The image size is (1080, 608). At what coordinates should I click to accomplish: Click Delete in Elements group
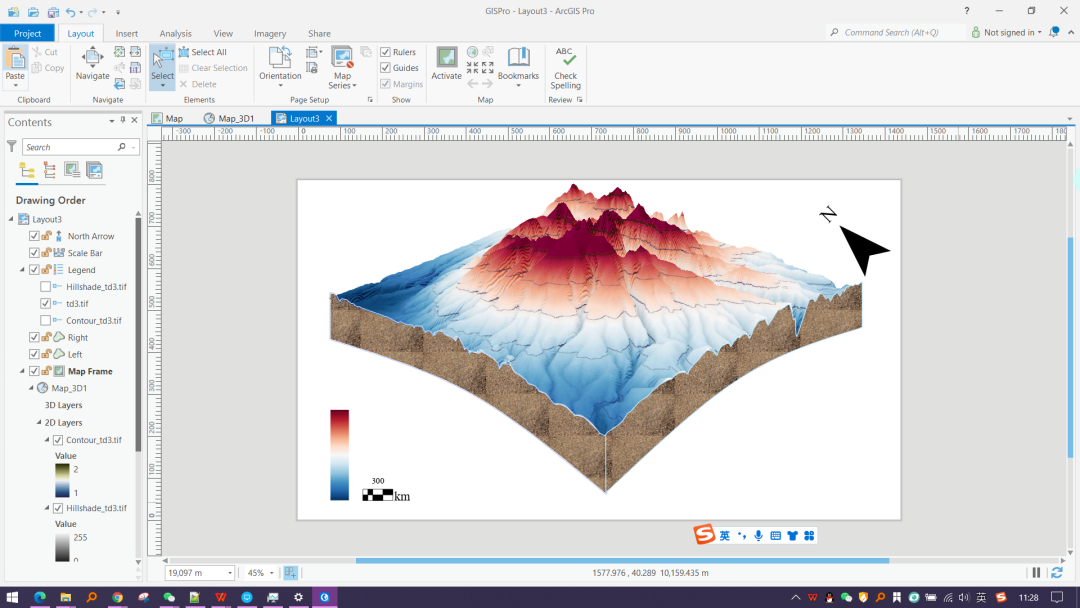198,84
